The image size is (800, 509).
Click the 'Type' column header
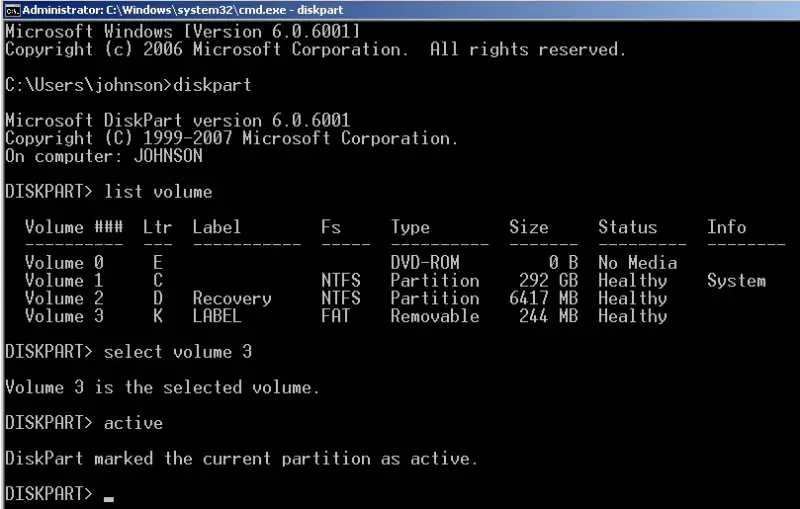(410, 227)
